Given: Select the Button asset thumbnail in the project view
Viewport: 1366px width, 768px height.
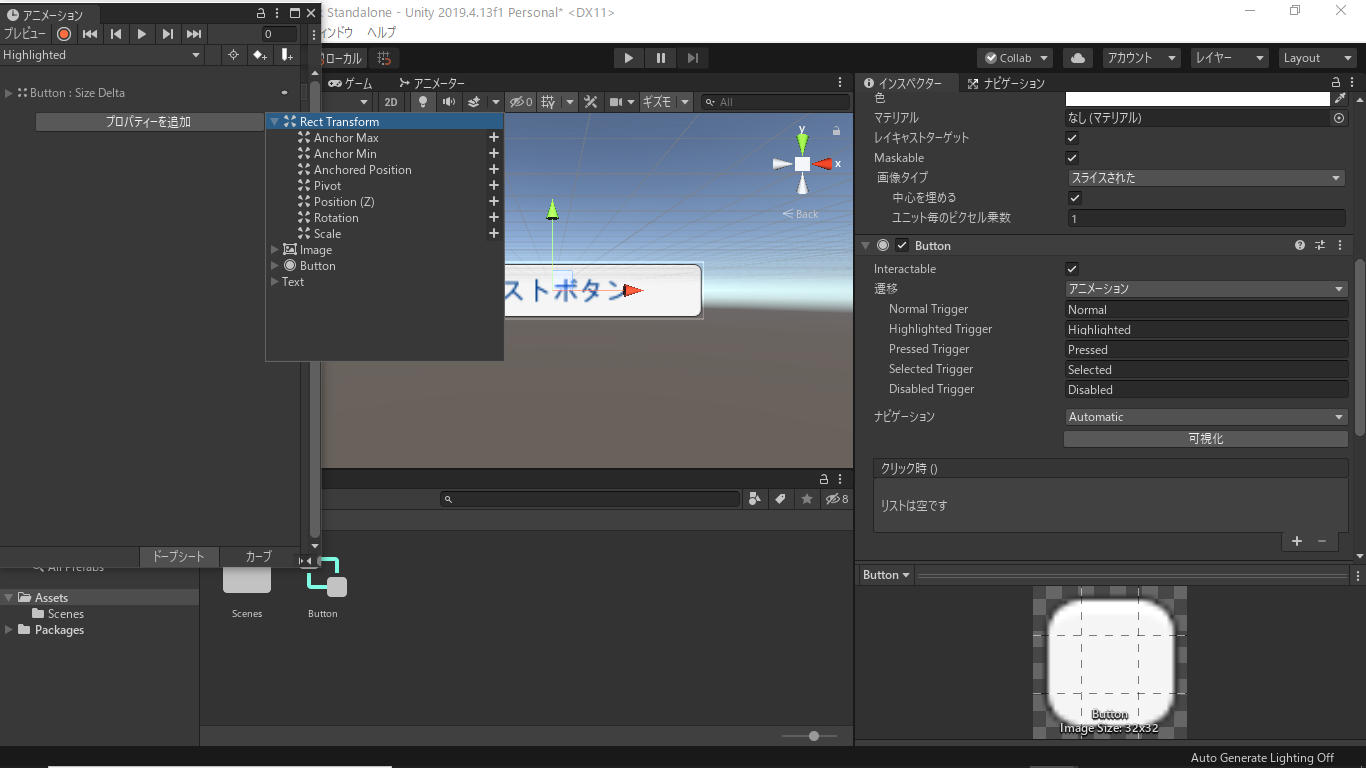Looking at the screenshot, I should click(322, 578).
